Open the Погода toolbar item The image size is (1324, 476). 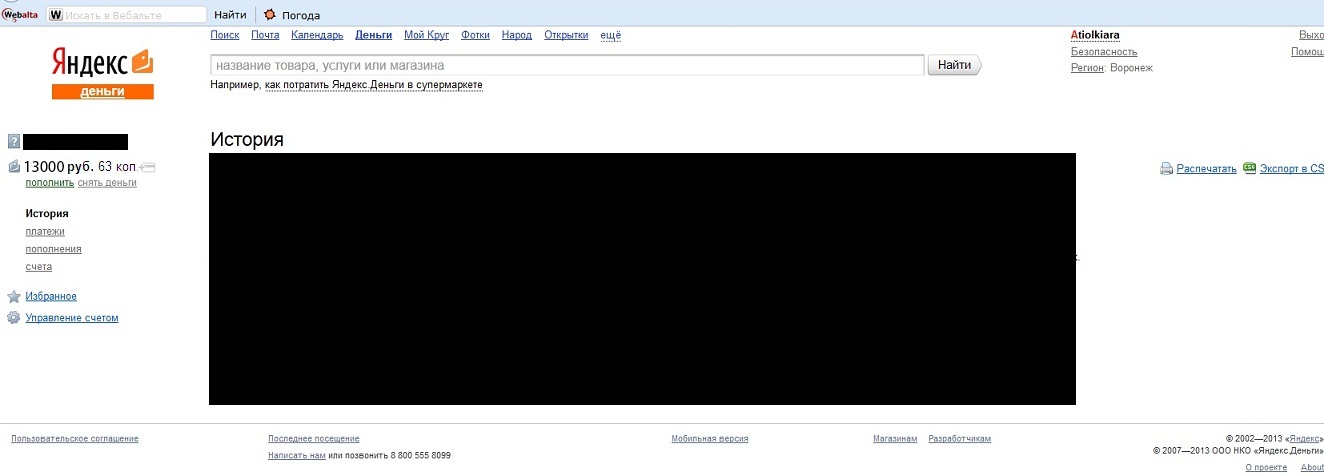292,15
